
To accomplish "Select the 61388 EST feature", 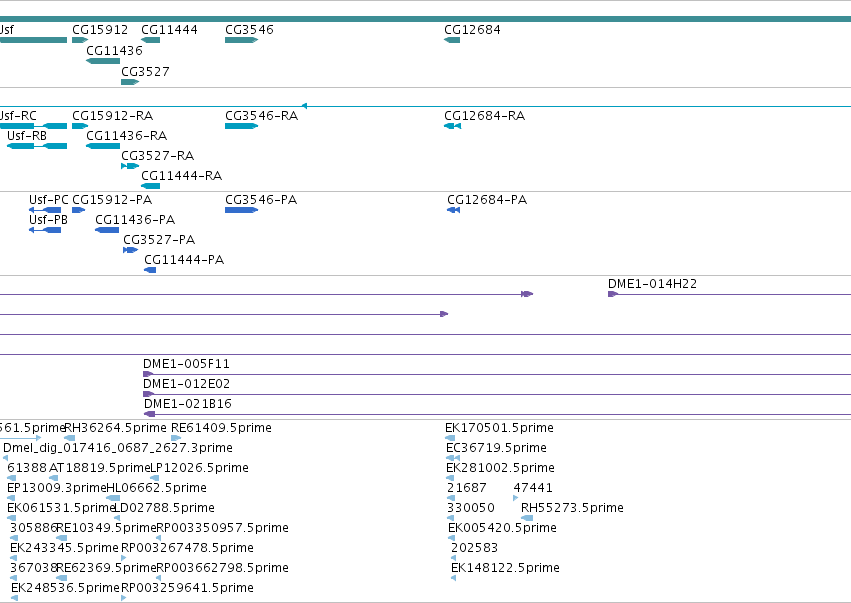I will click(x=11, y=478).
